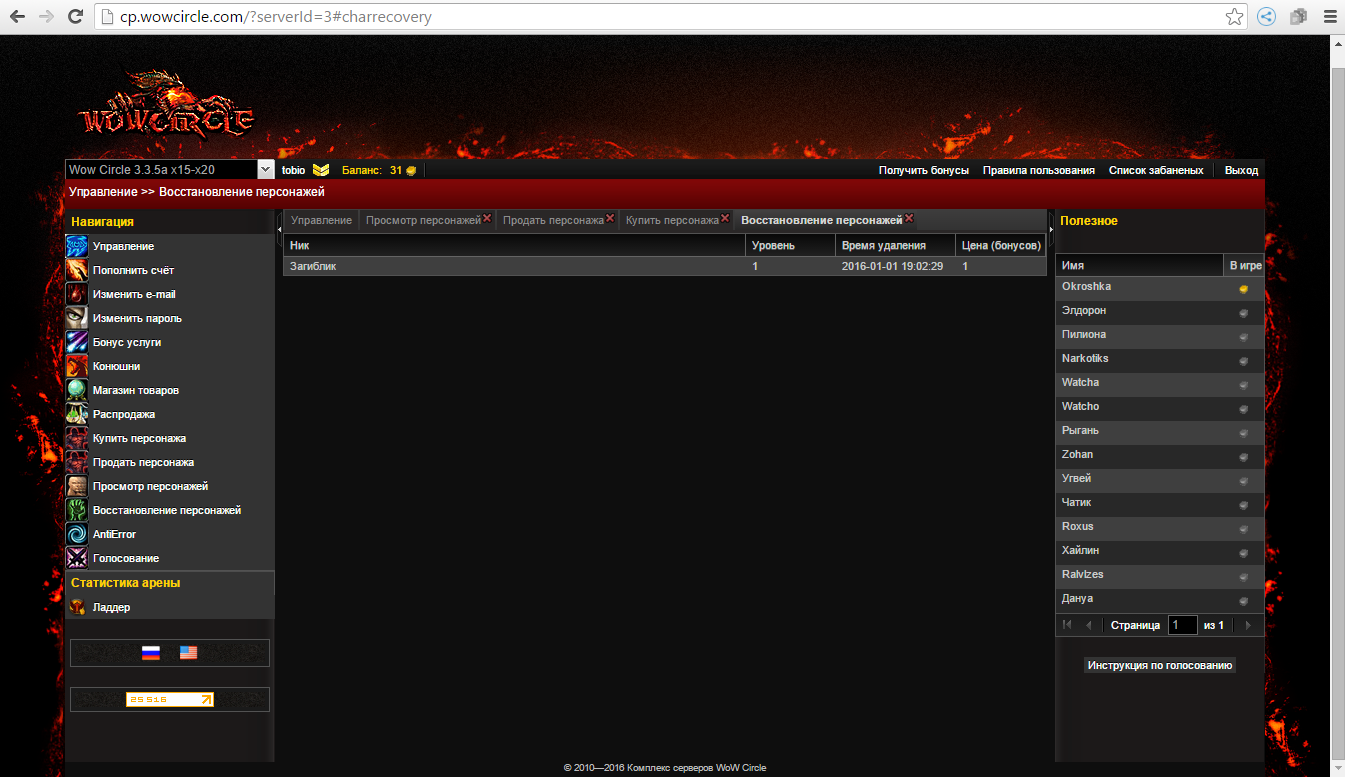Sort table by Уровень column header

[789, 245]
